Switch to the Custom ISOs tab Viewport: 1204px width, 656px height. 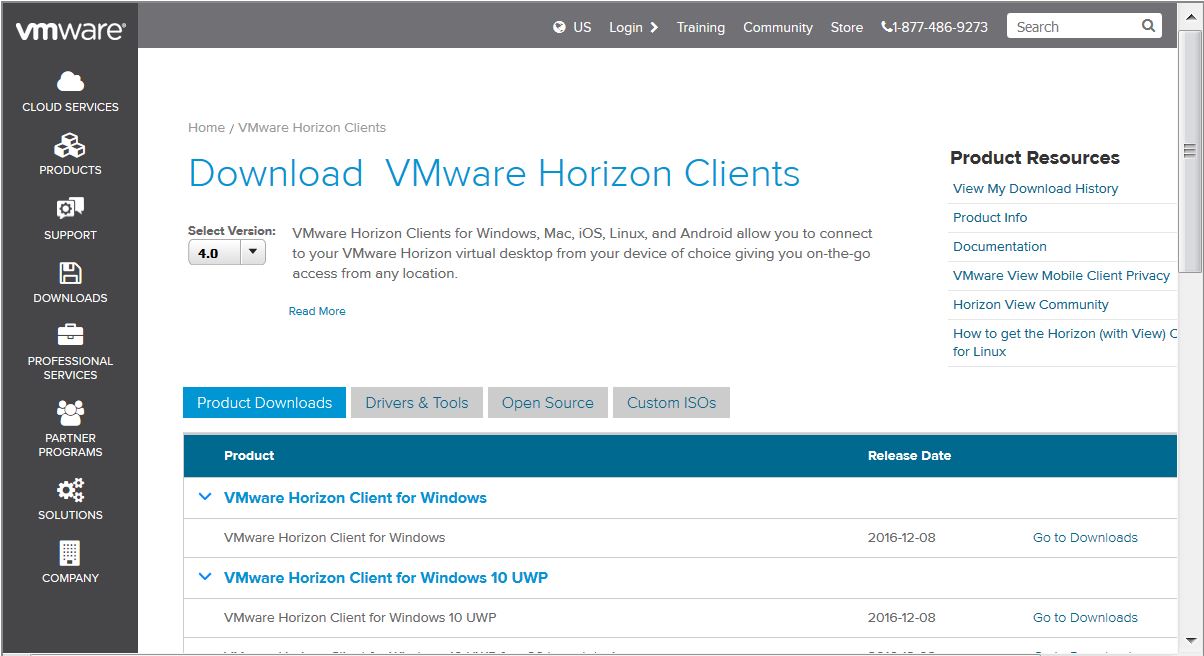pyautogui.click(x=671, y=403)
